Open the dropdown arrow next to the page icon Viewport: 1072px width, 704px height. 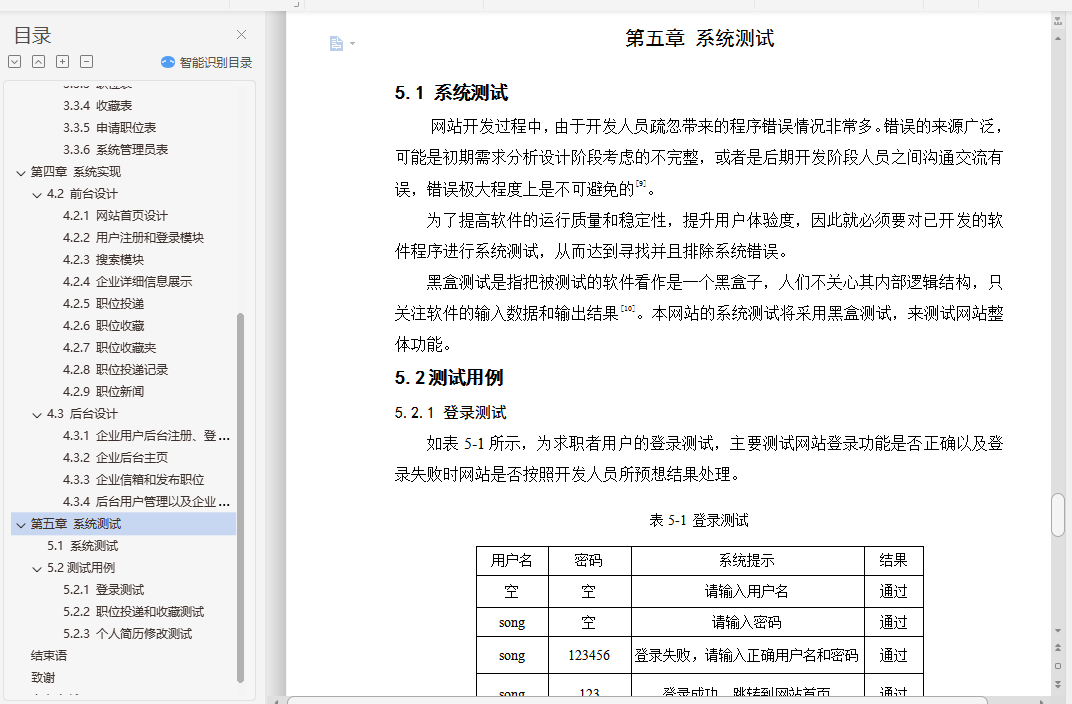353,44
